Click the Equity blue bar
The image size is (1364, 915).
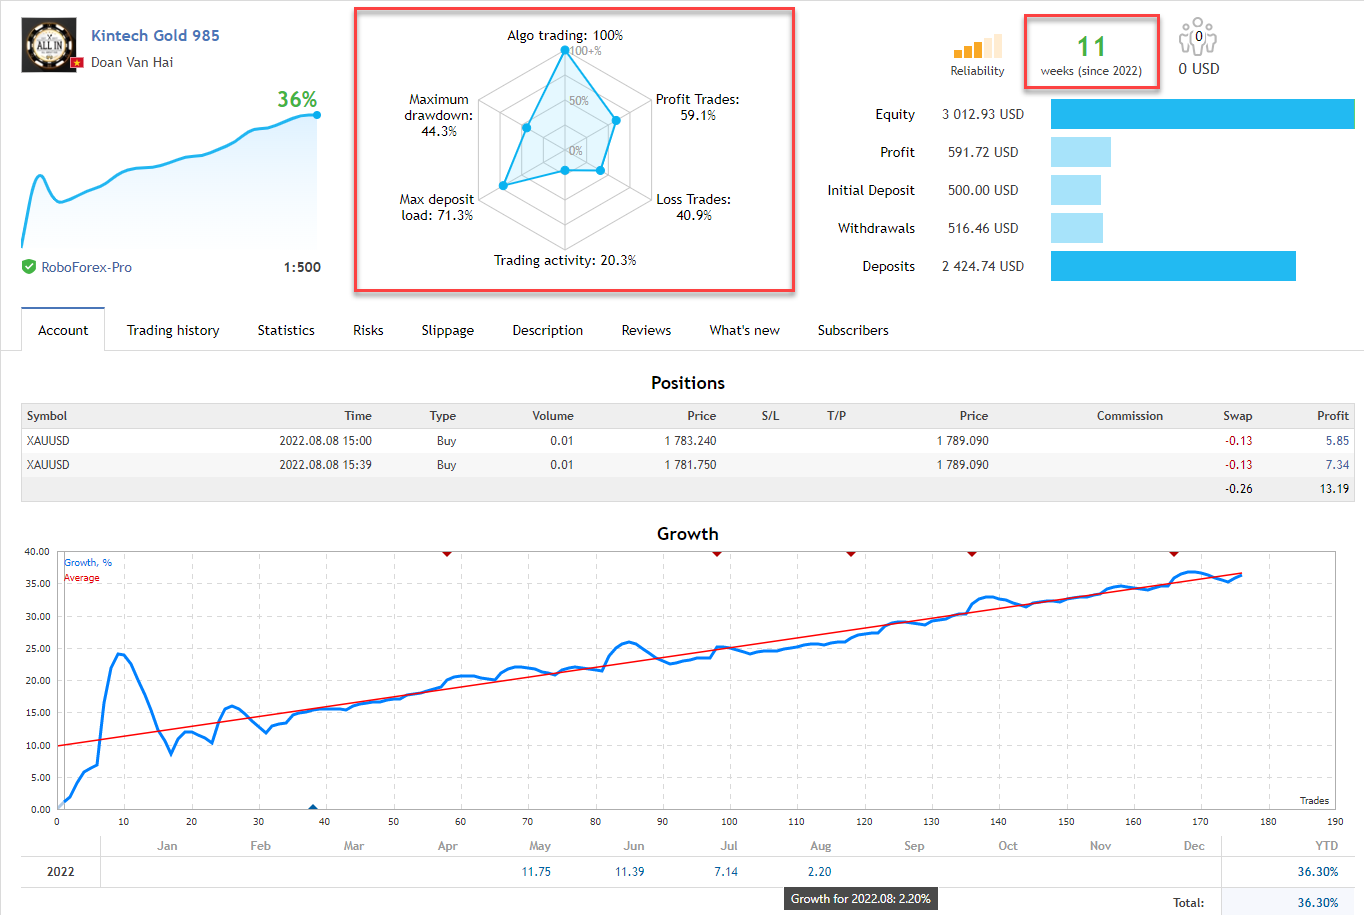[x=1203, y=114]
